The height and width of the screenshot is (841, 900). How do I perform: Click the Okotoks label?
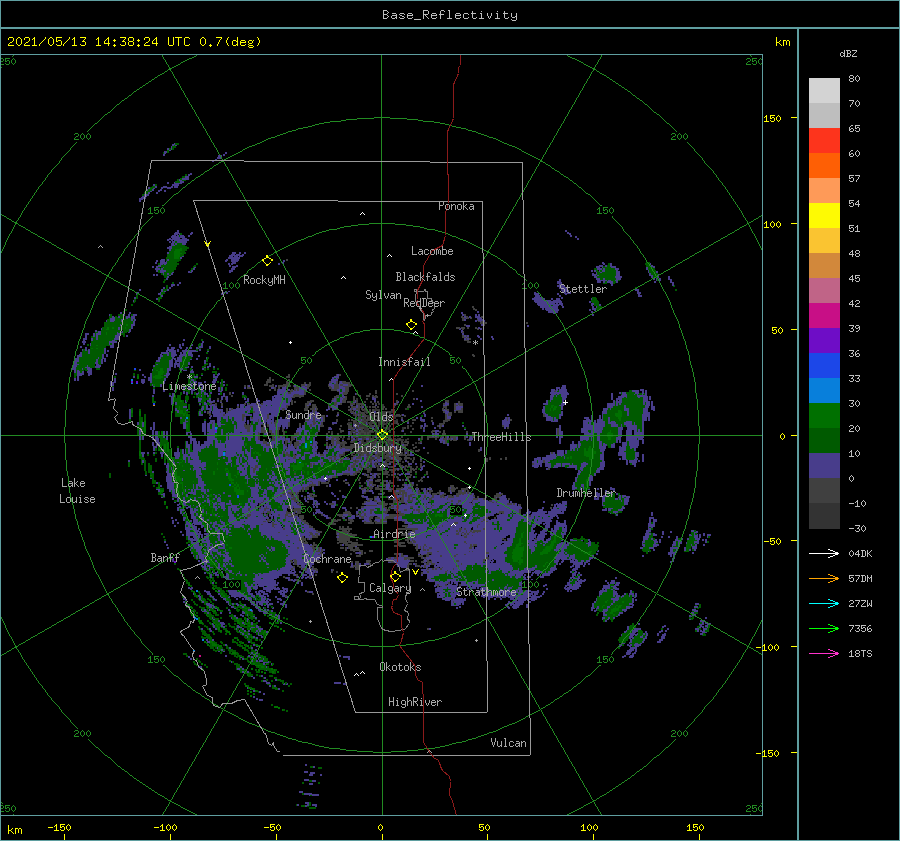point(400,667)
